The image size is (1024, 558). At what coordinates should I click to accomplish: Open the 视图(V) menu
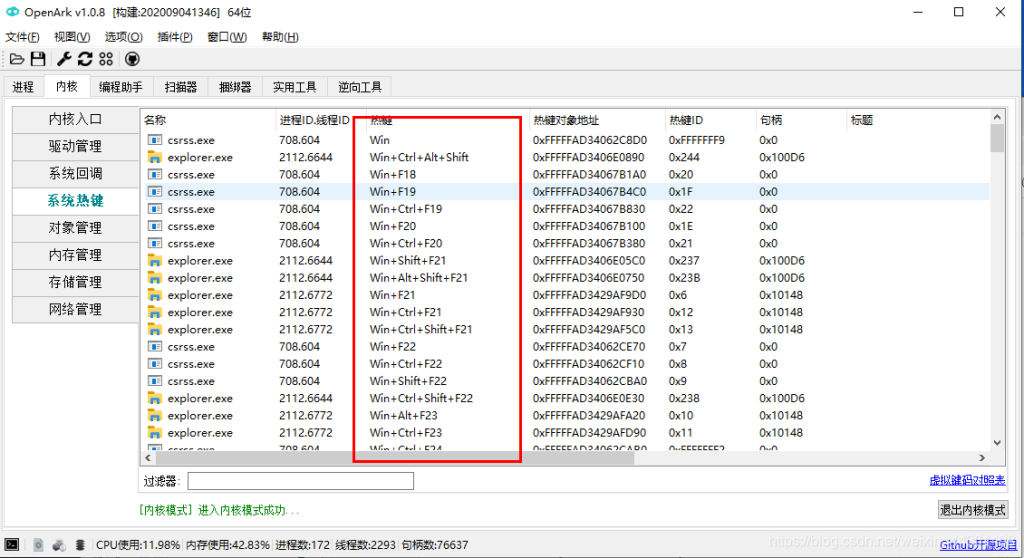pyautogui.click(x=72, y=37)
